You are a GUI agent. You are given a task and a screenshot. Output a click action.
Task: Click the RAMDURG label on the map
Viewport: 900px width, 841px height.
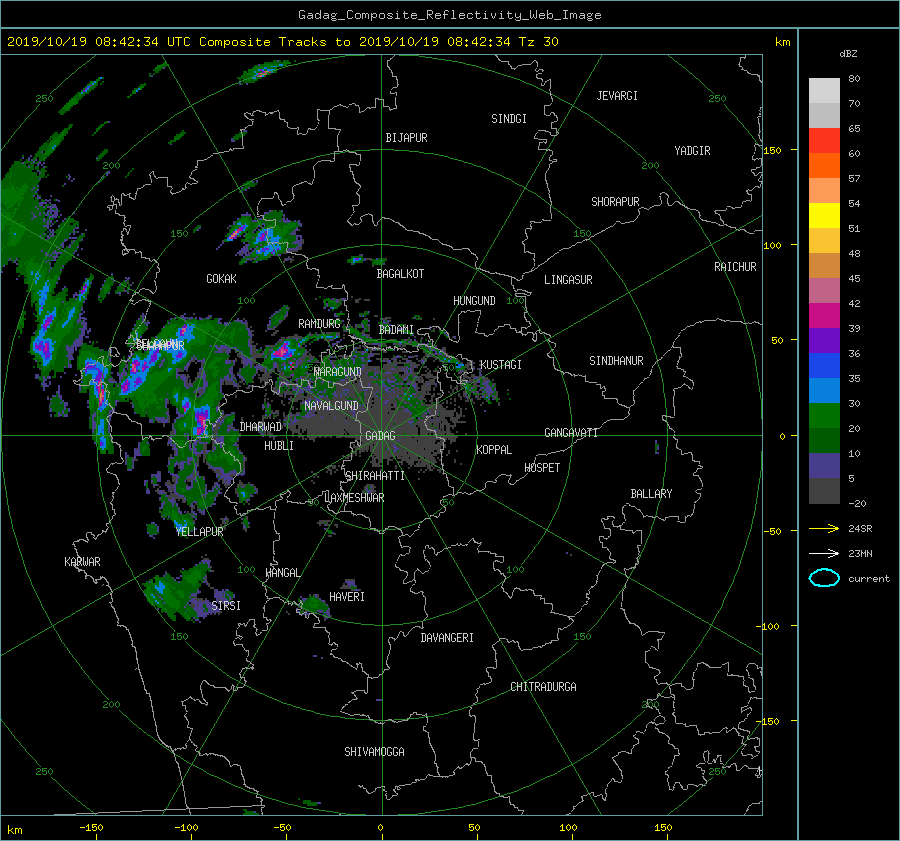pyautogui.click(x=319, y=324)
